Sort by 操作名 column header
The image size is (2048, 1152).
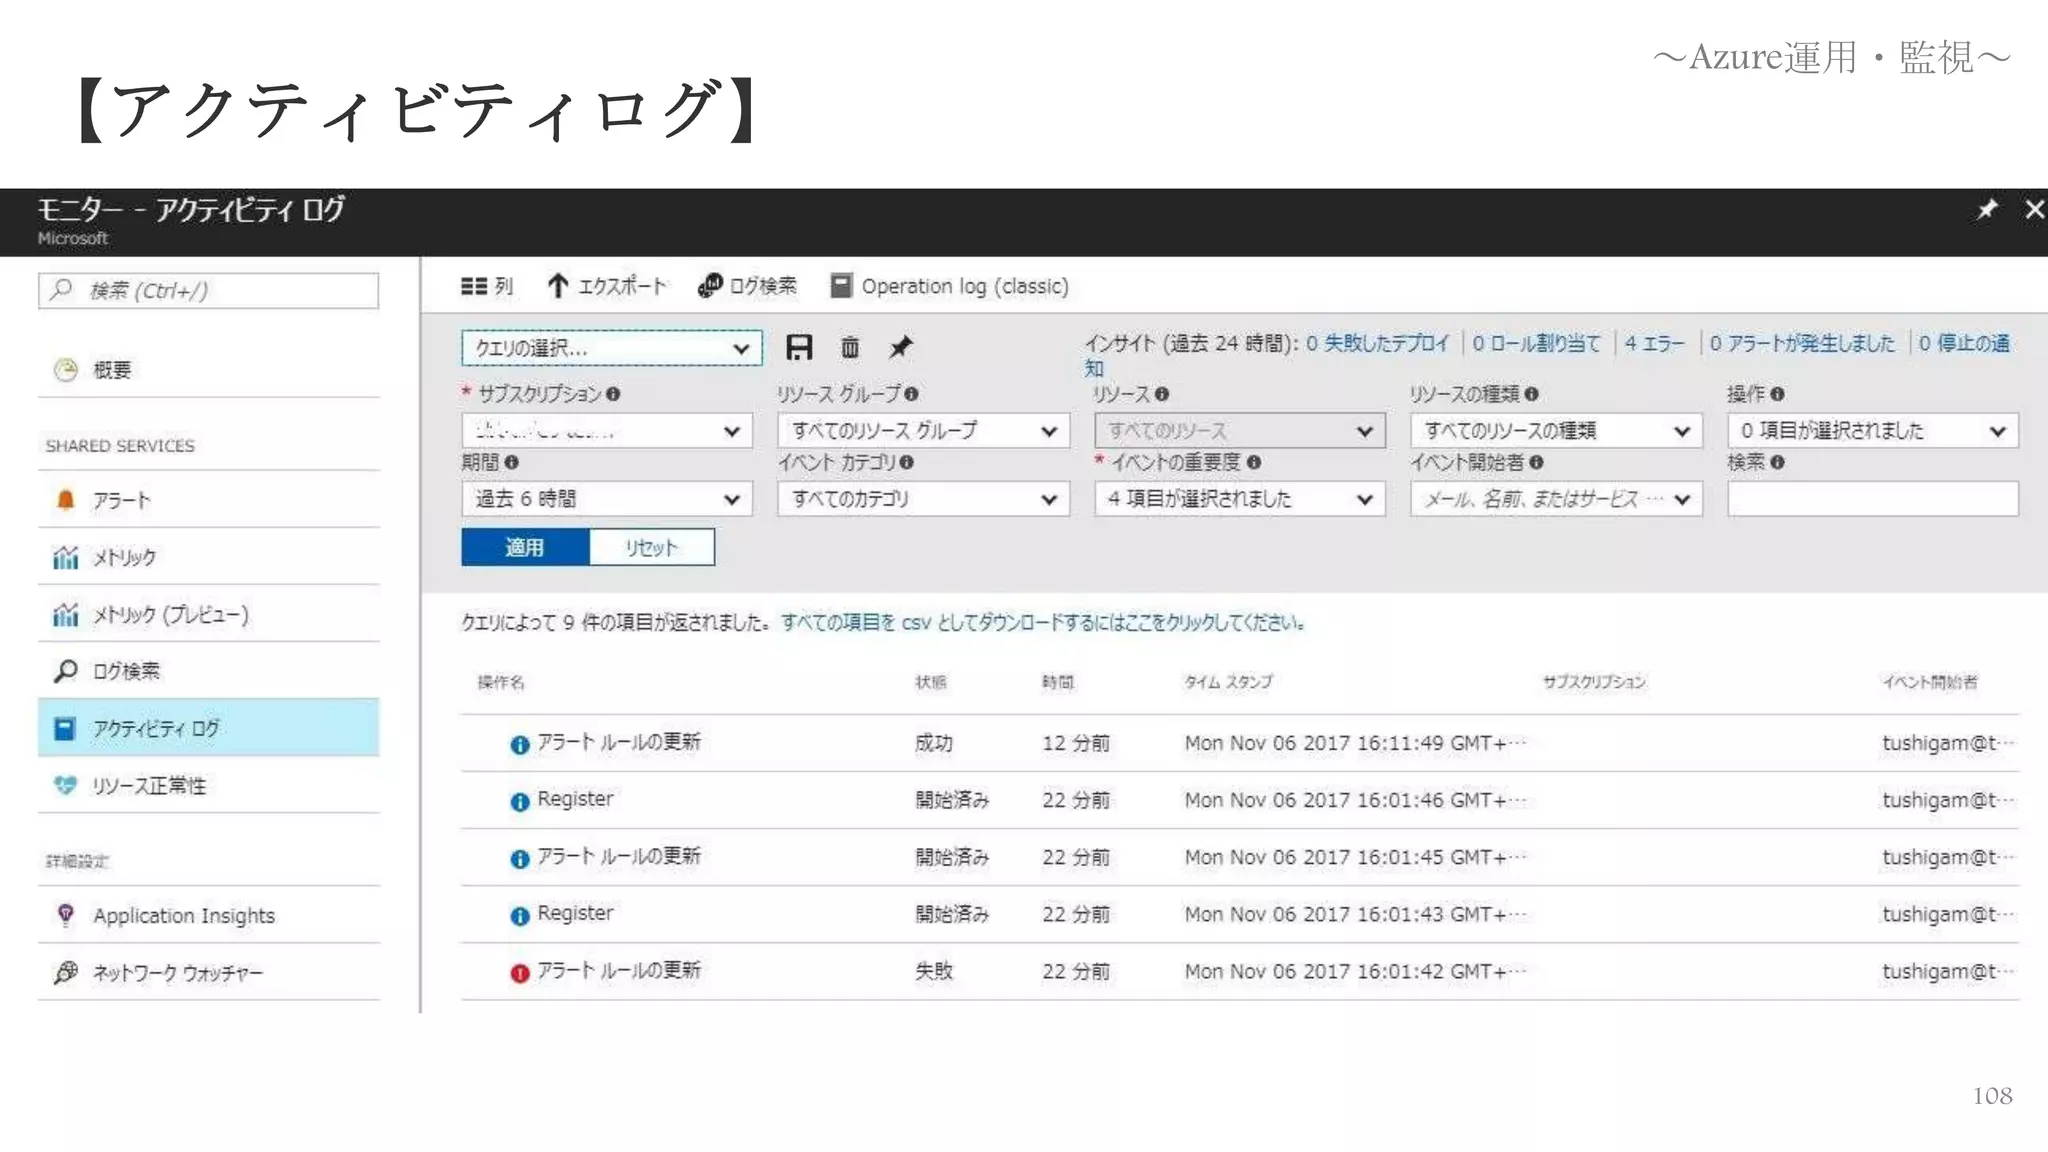click(x=501, y=683)
